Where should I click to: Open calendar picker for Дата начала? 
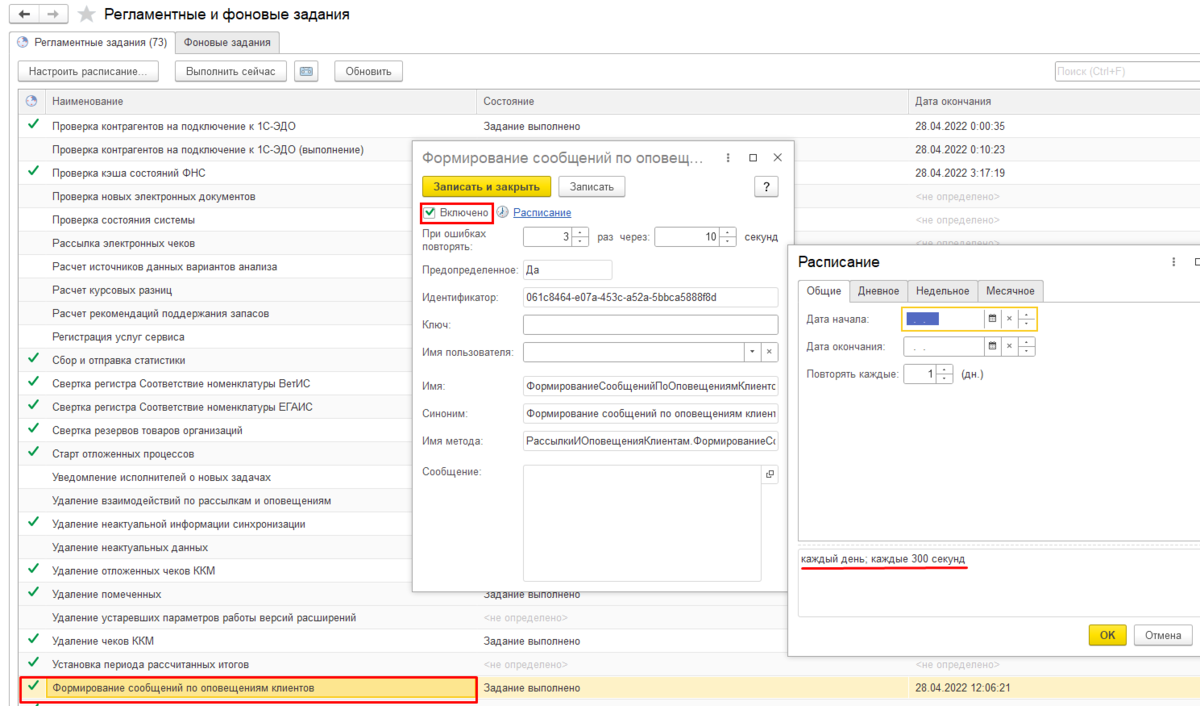pyautogui.click(x=992, y=318)
